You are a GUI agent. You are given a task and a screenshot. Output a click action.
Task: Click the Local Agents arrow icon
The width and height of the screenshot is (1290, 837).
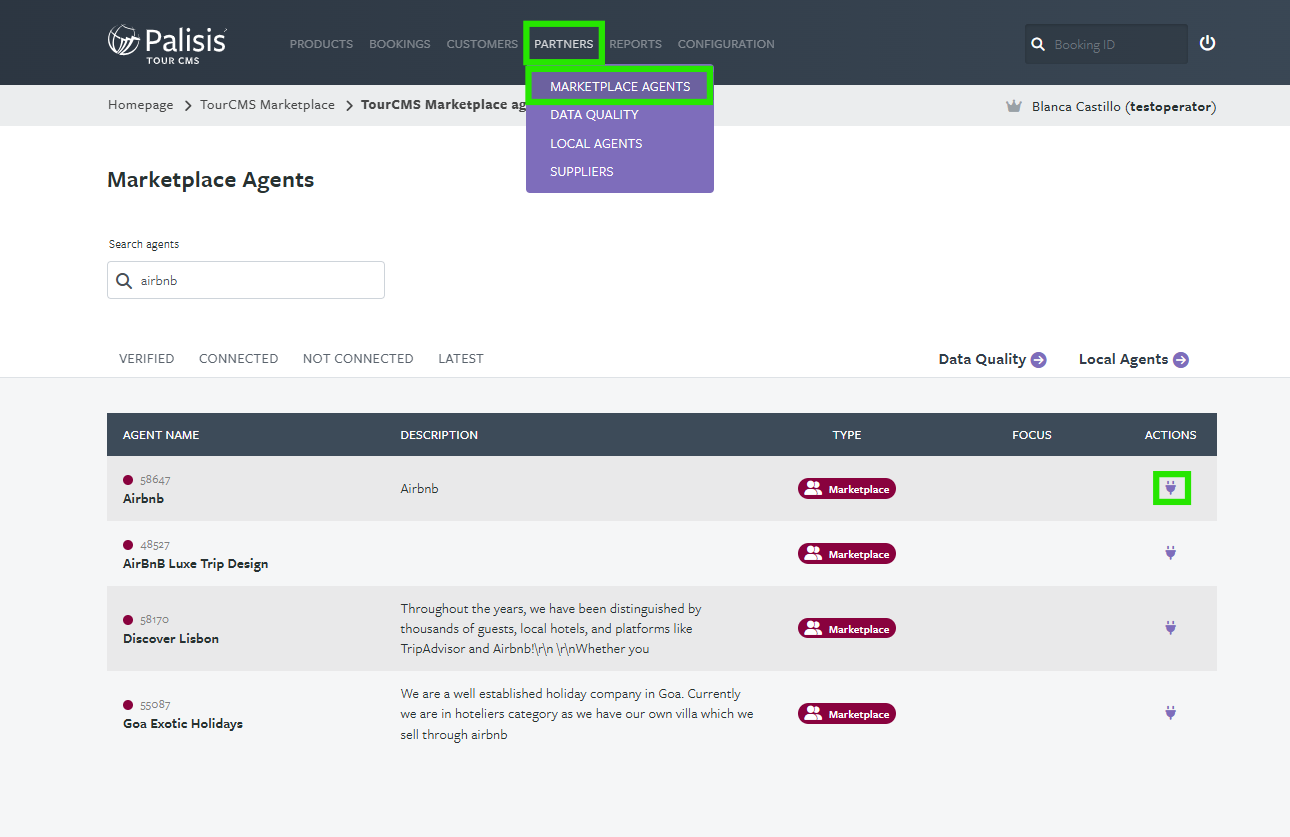tap(1181, 360)
